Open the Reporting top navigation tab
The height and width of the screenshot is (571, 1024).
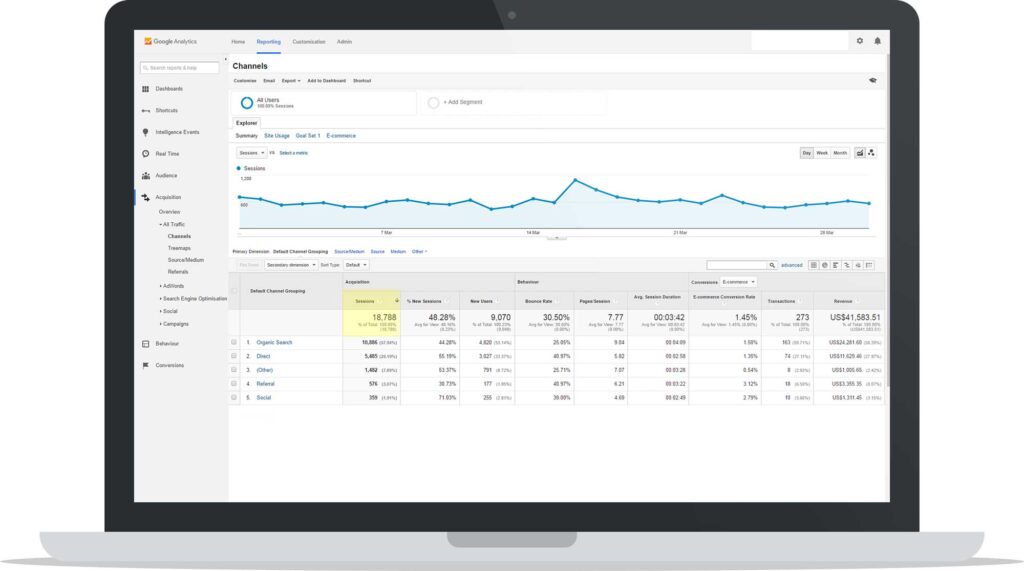pyautogui.click(x=268, y=42)
